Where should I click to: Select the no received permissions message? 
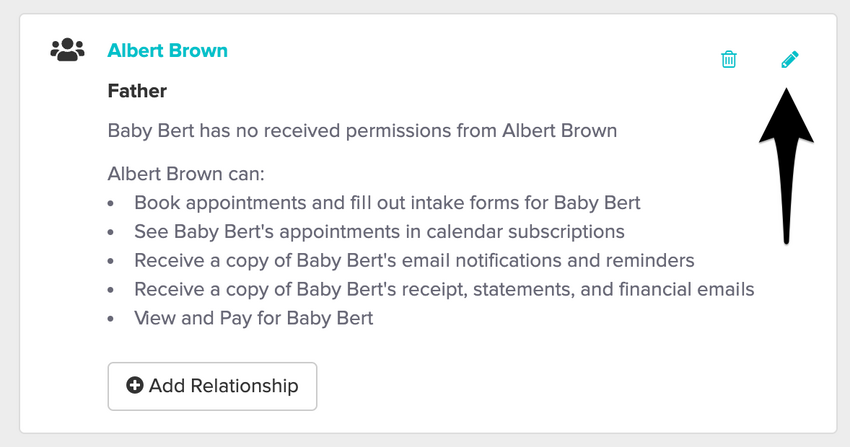362,131
